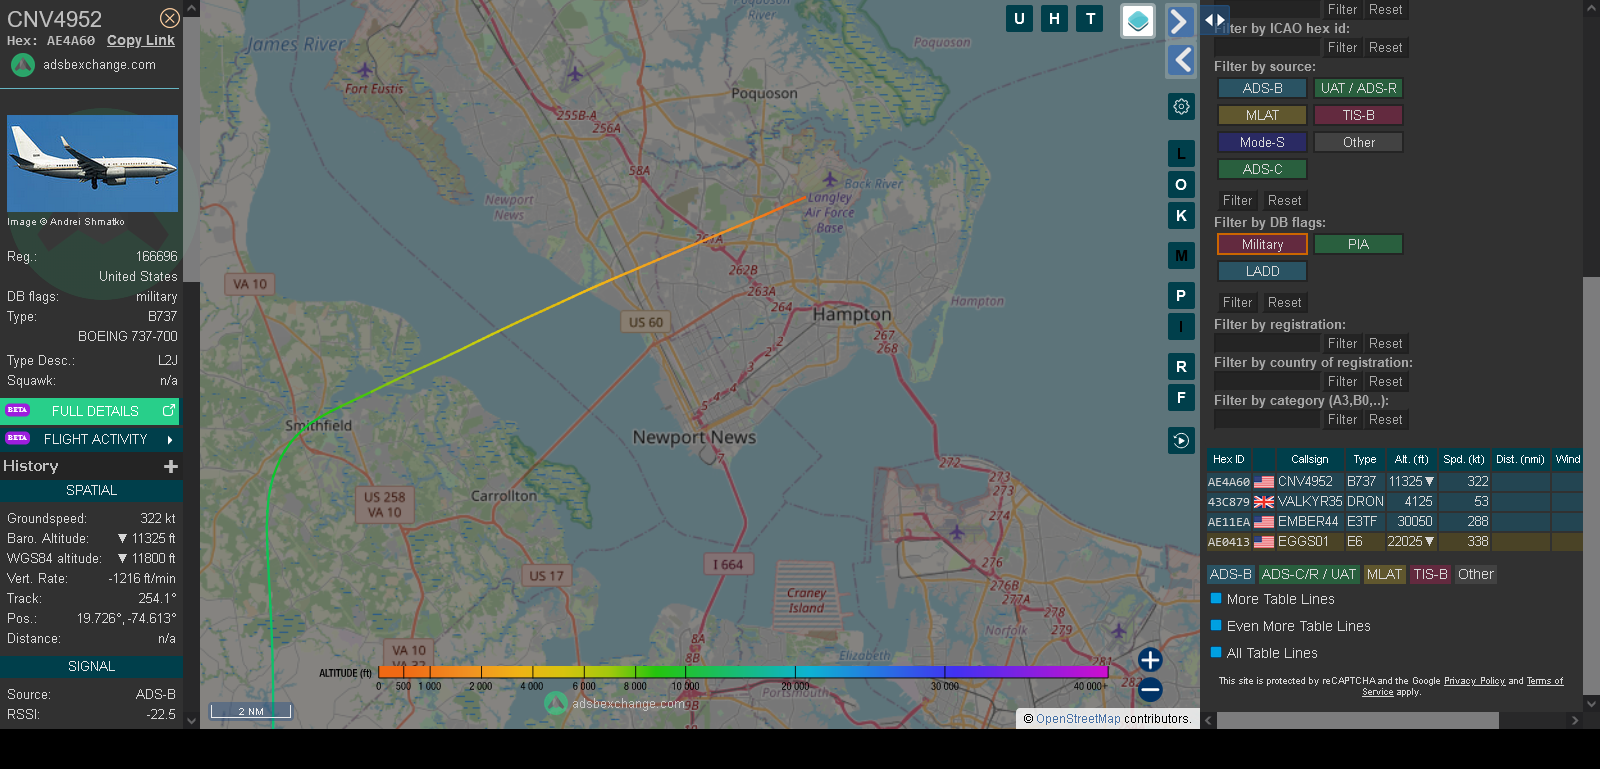Open the Privacy Policy link
Screen dimensions: 1600x769
click(x=1474, y=681)
